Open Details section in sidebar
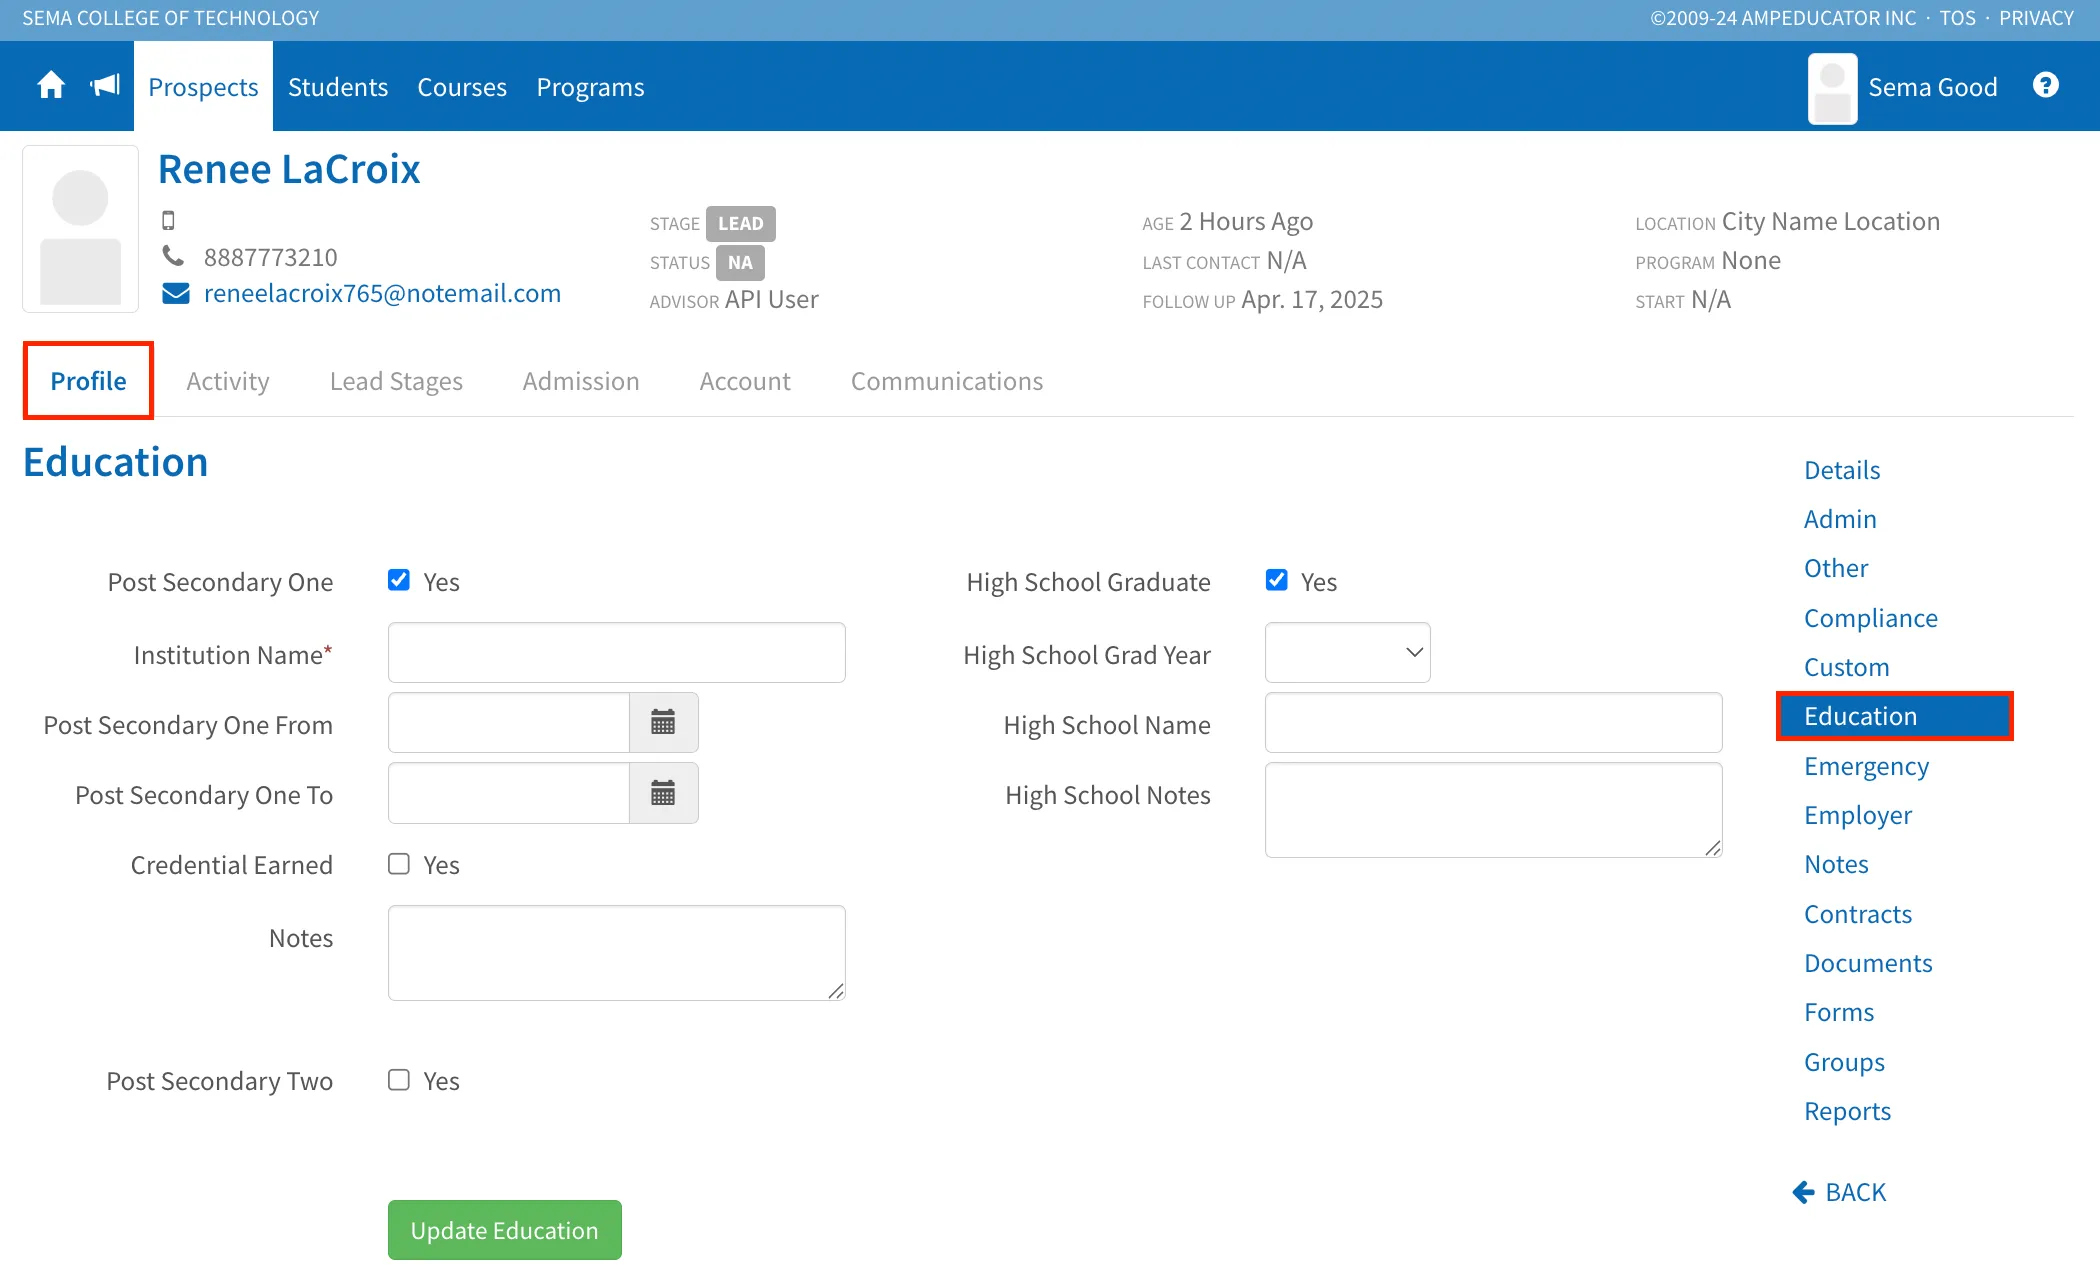The width and height of the screenshot is (2100, 1286). (x=1842, y=470)
